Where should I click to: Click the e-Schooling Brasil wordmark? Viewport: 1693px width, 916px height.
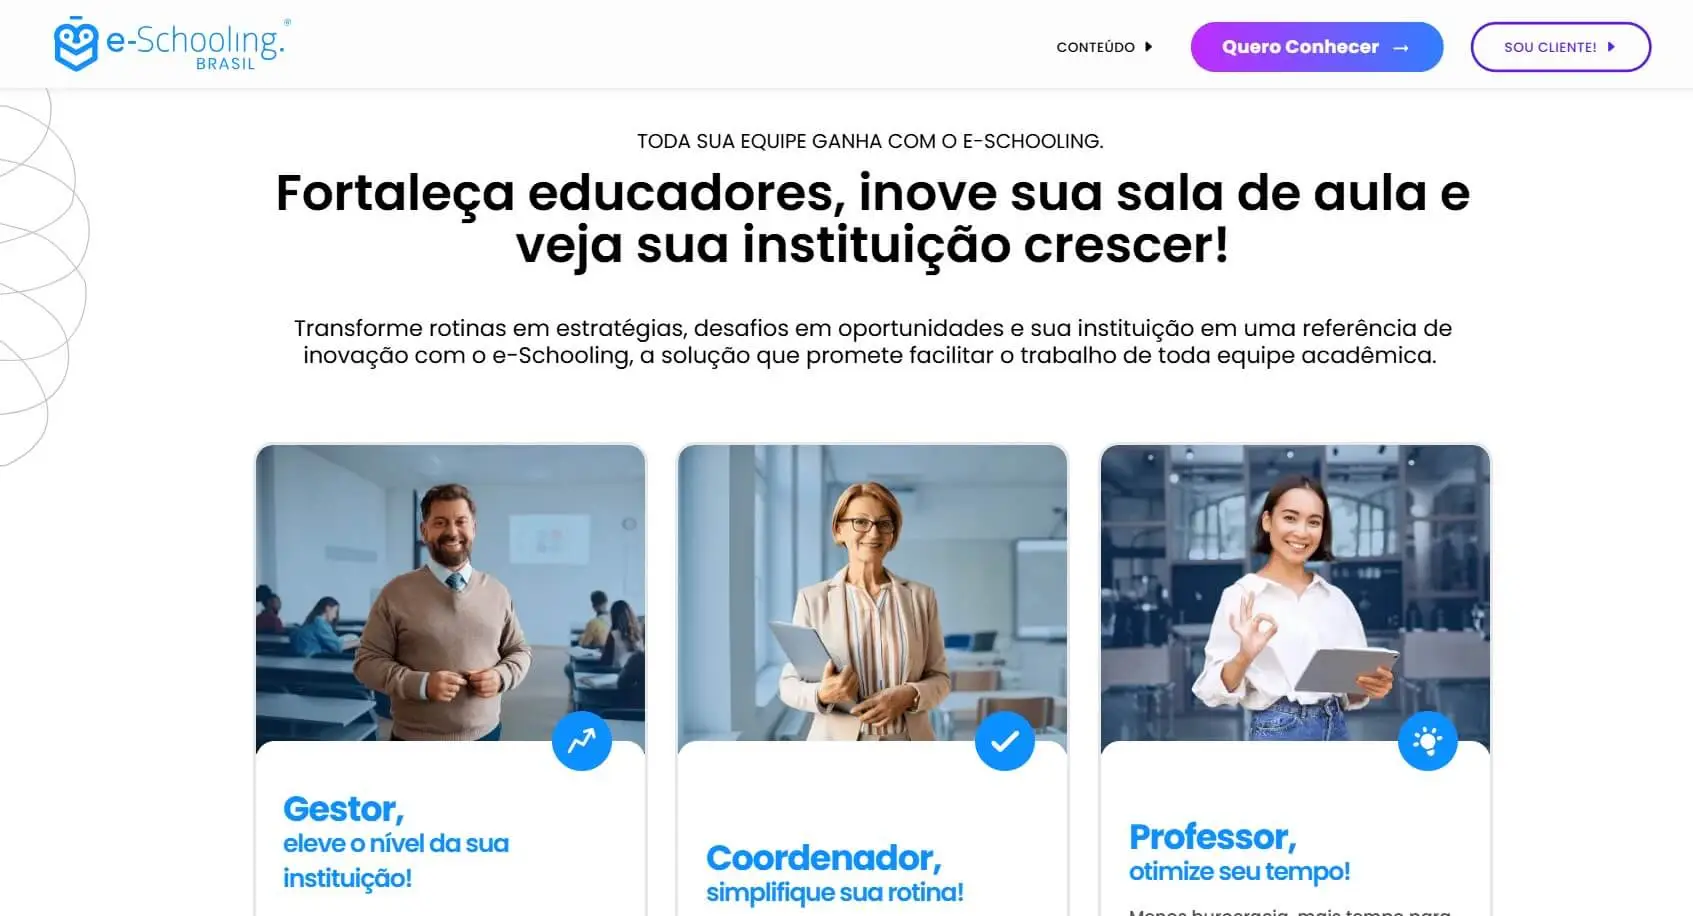(x=196, y=46)
